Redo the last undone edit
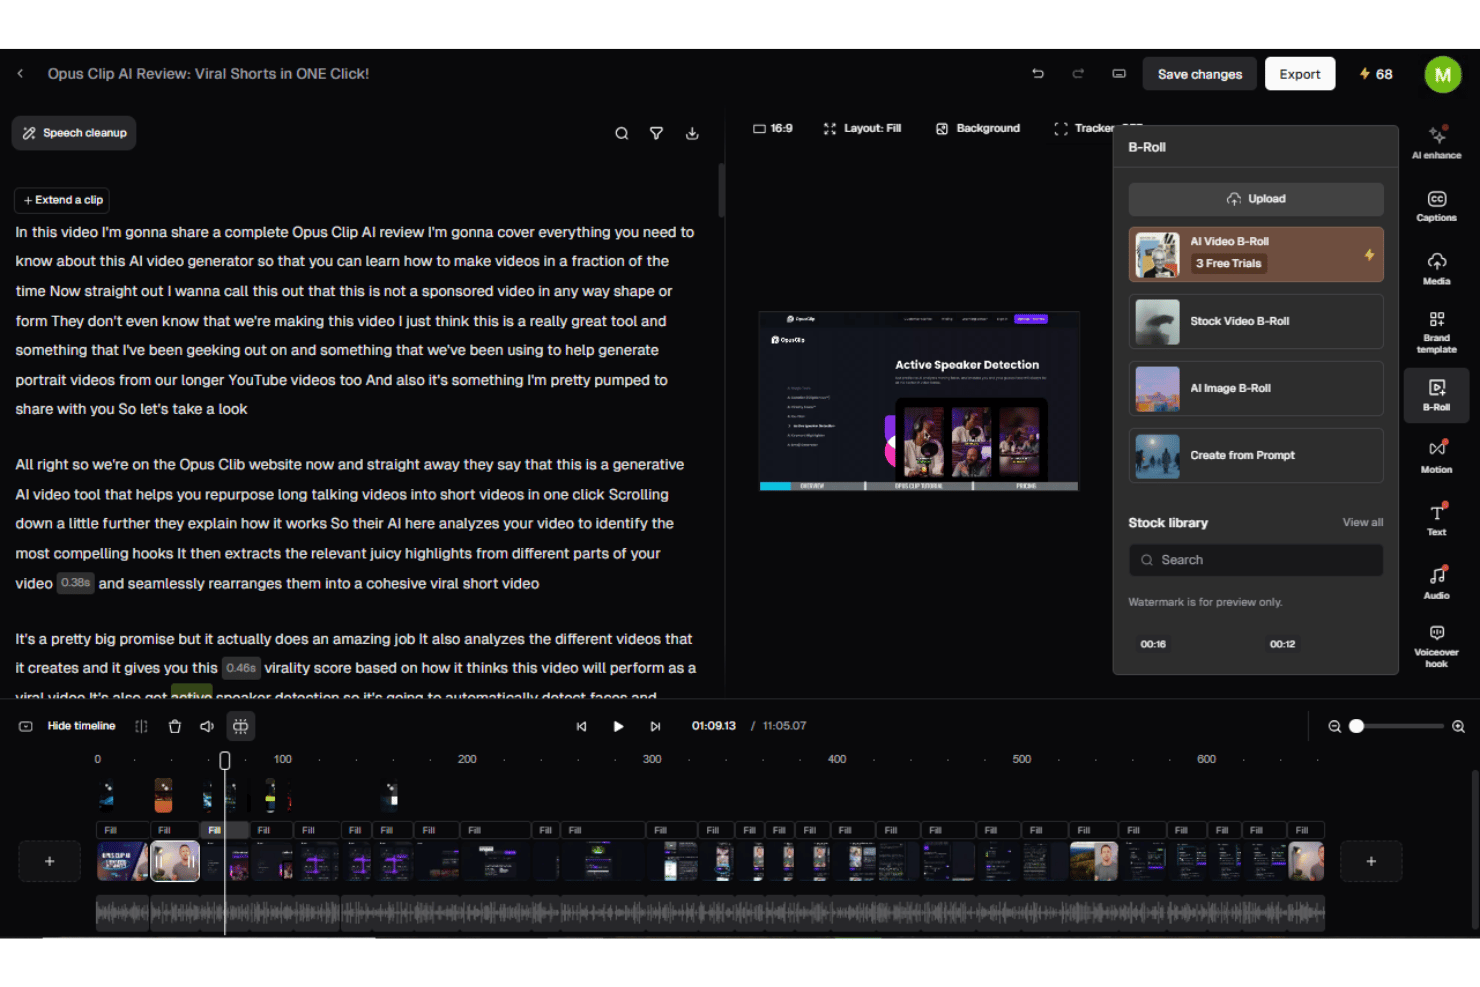 pyautogui.click(x=1078, y=74)
